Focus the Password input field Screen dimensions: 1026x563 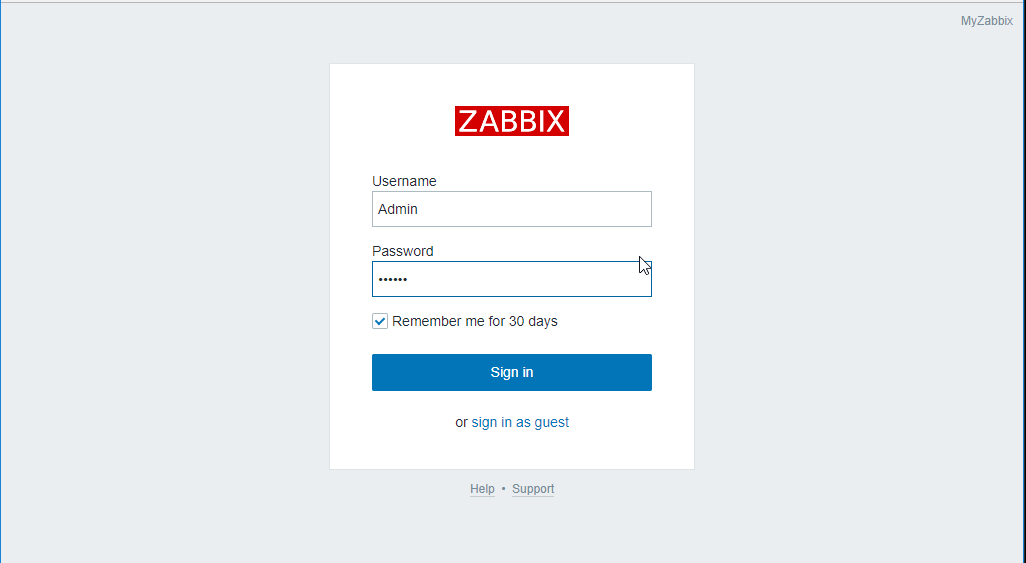512,279
